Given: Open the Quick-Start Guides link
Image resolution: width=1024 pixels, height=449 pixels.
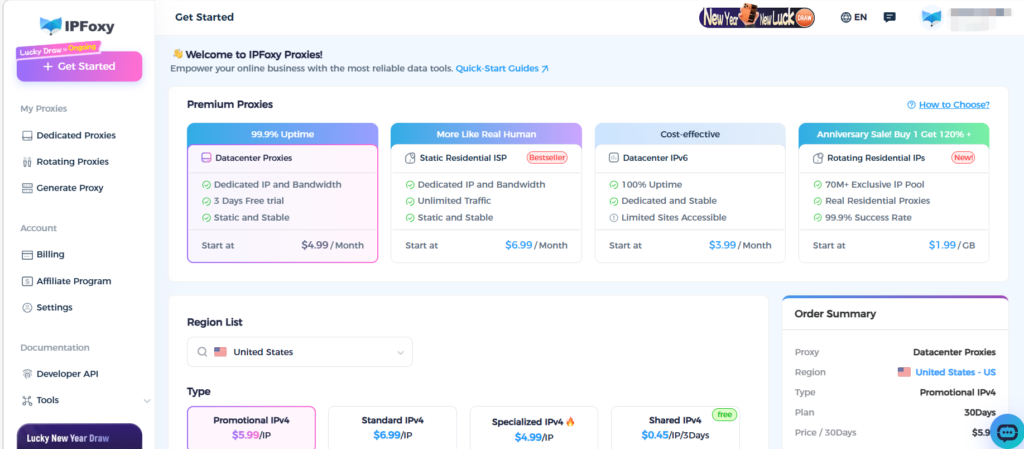Looking at the screenshot, I should [502, 69].
